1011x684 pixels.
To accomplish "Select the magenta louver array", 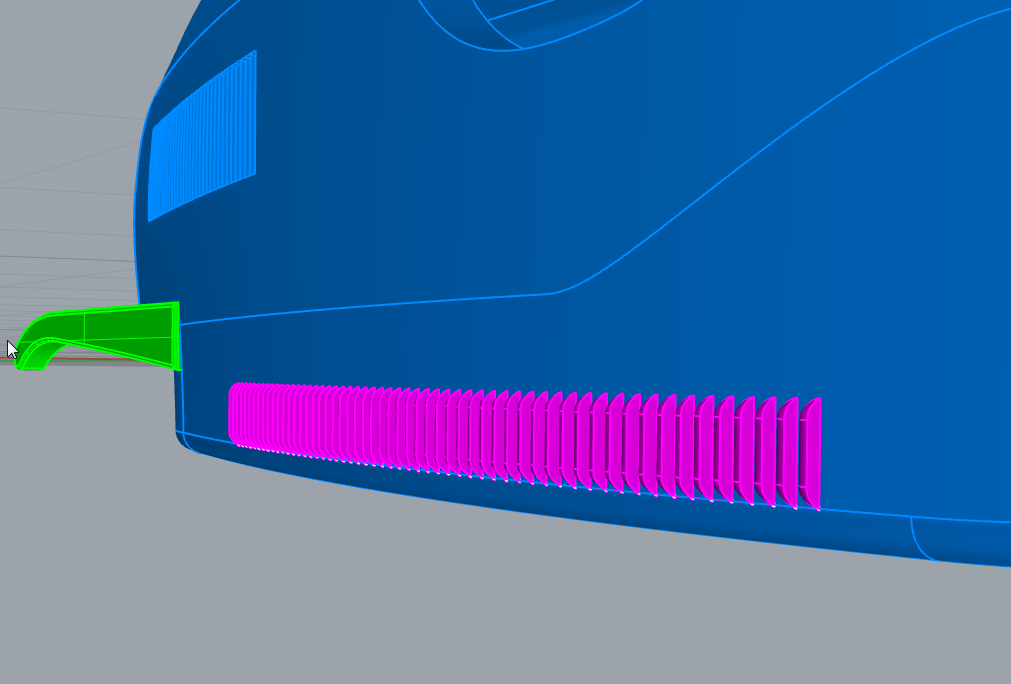I will coord(525,444).
